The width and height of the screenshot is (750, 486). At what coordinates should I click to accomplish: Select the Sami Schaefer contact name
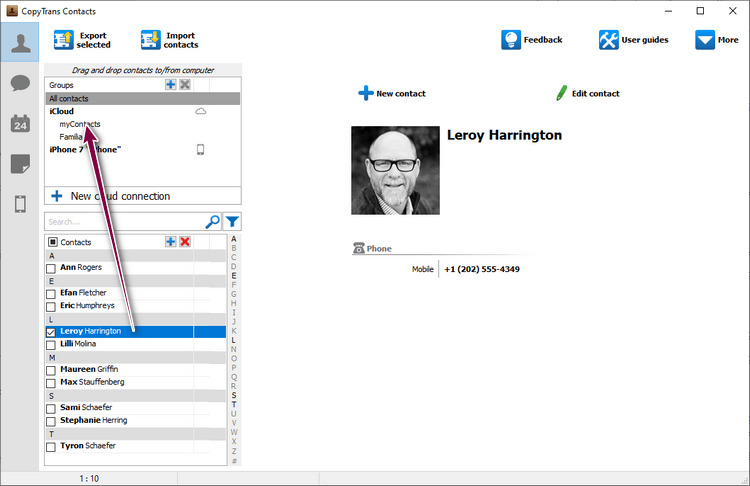tap(86, 407)
